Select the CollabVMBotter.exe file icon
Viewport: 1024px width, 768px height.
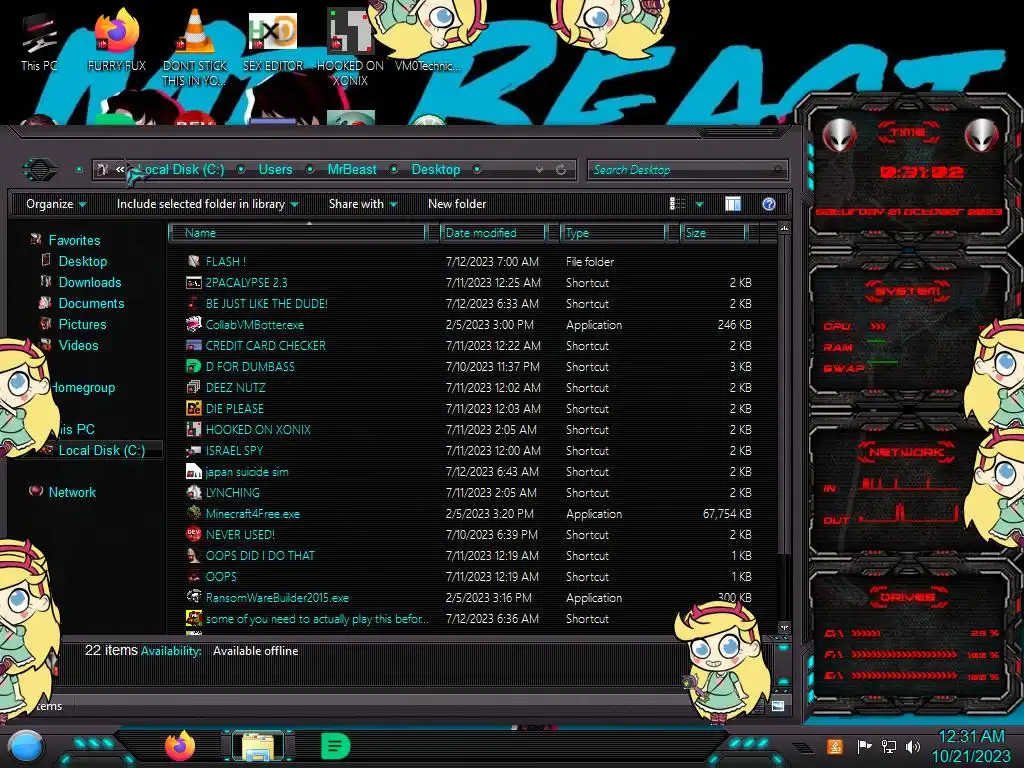coord(193,324)
